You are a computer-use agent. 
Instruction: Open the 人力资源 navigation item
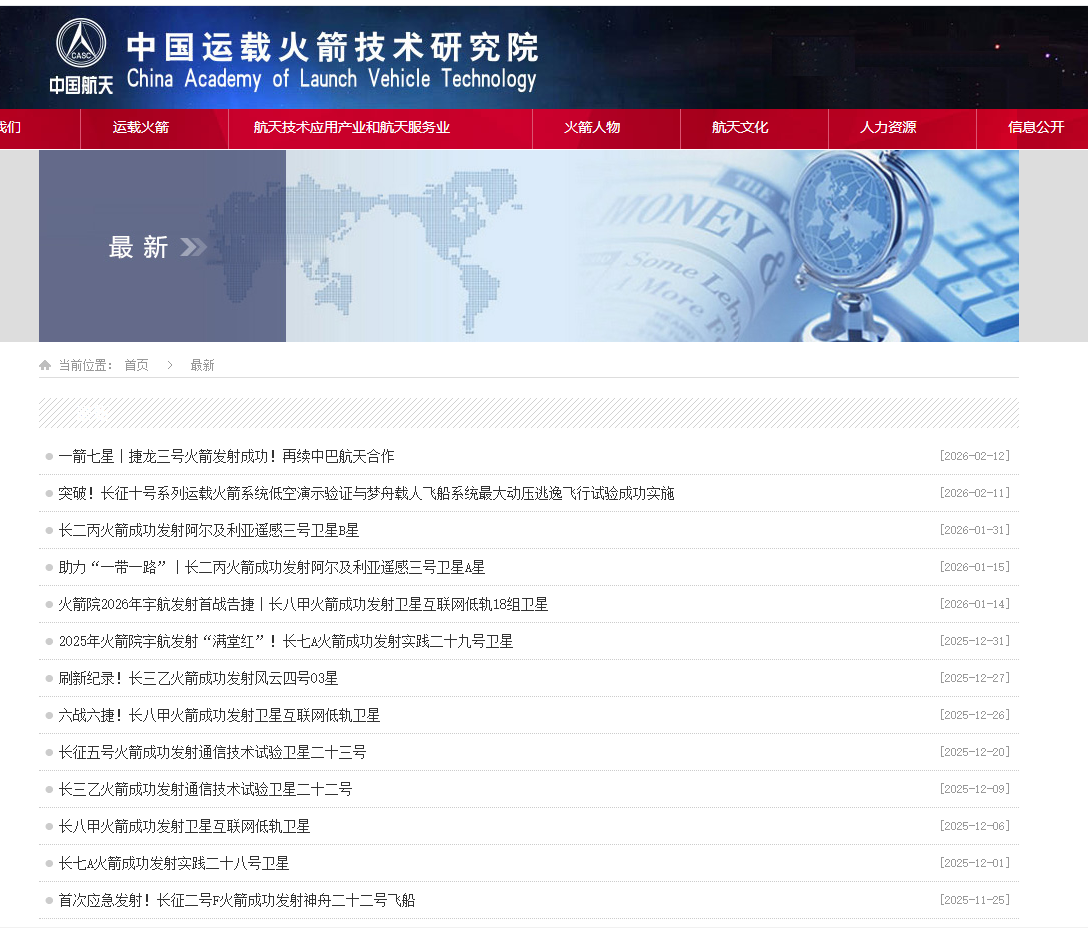[x=888, y=128]
